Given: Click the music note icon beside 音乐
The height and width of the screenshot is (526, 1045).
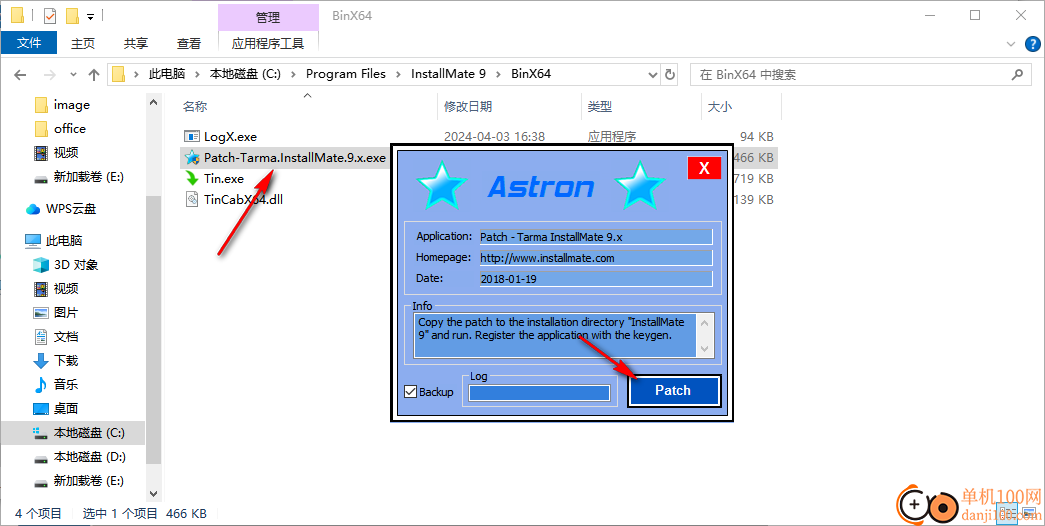Looking at the screenshot, I should [41, 385].
